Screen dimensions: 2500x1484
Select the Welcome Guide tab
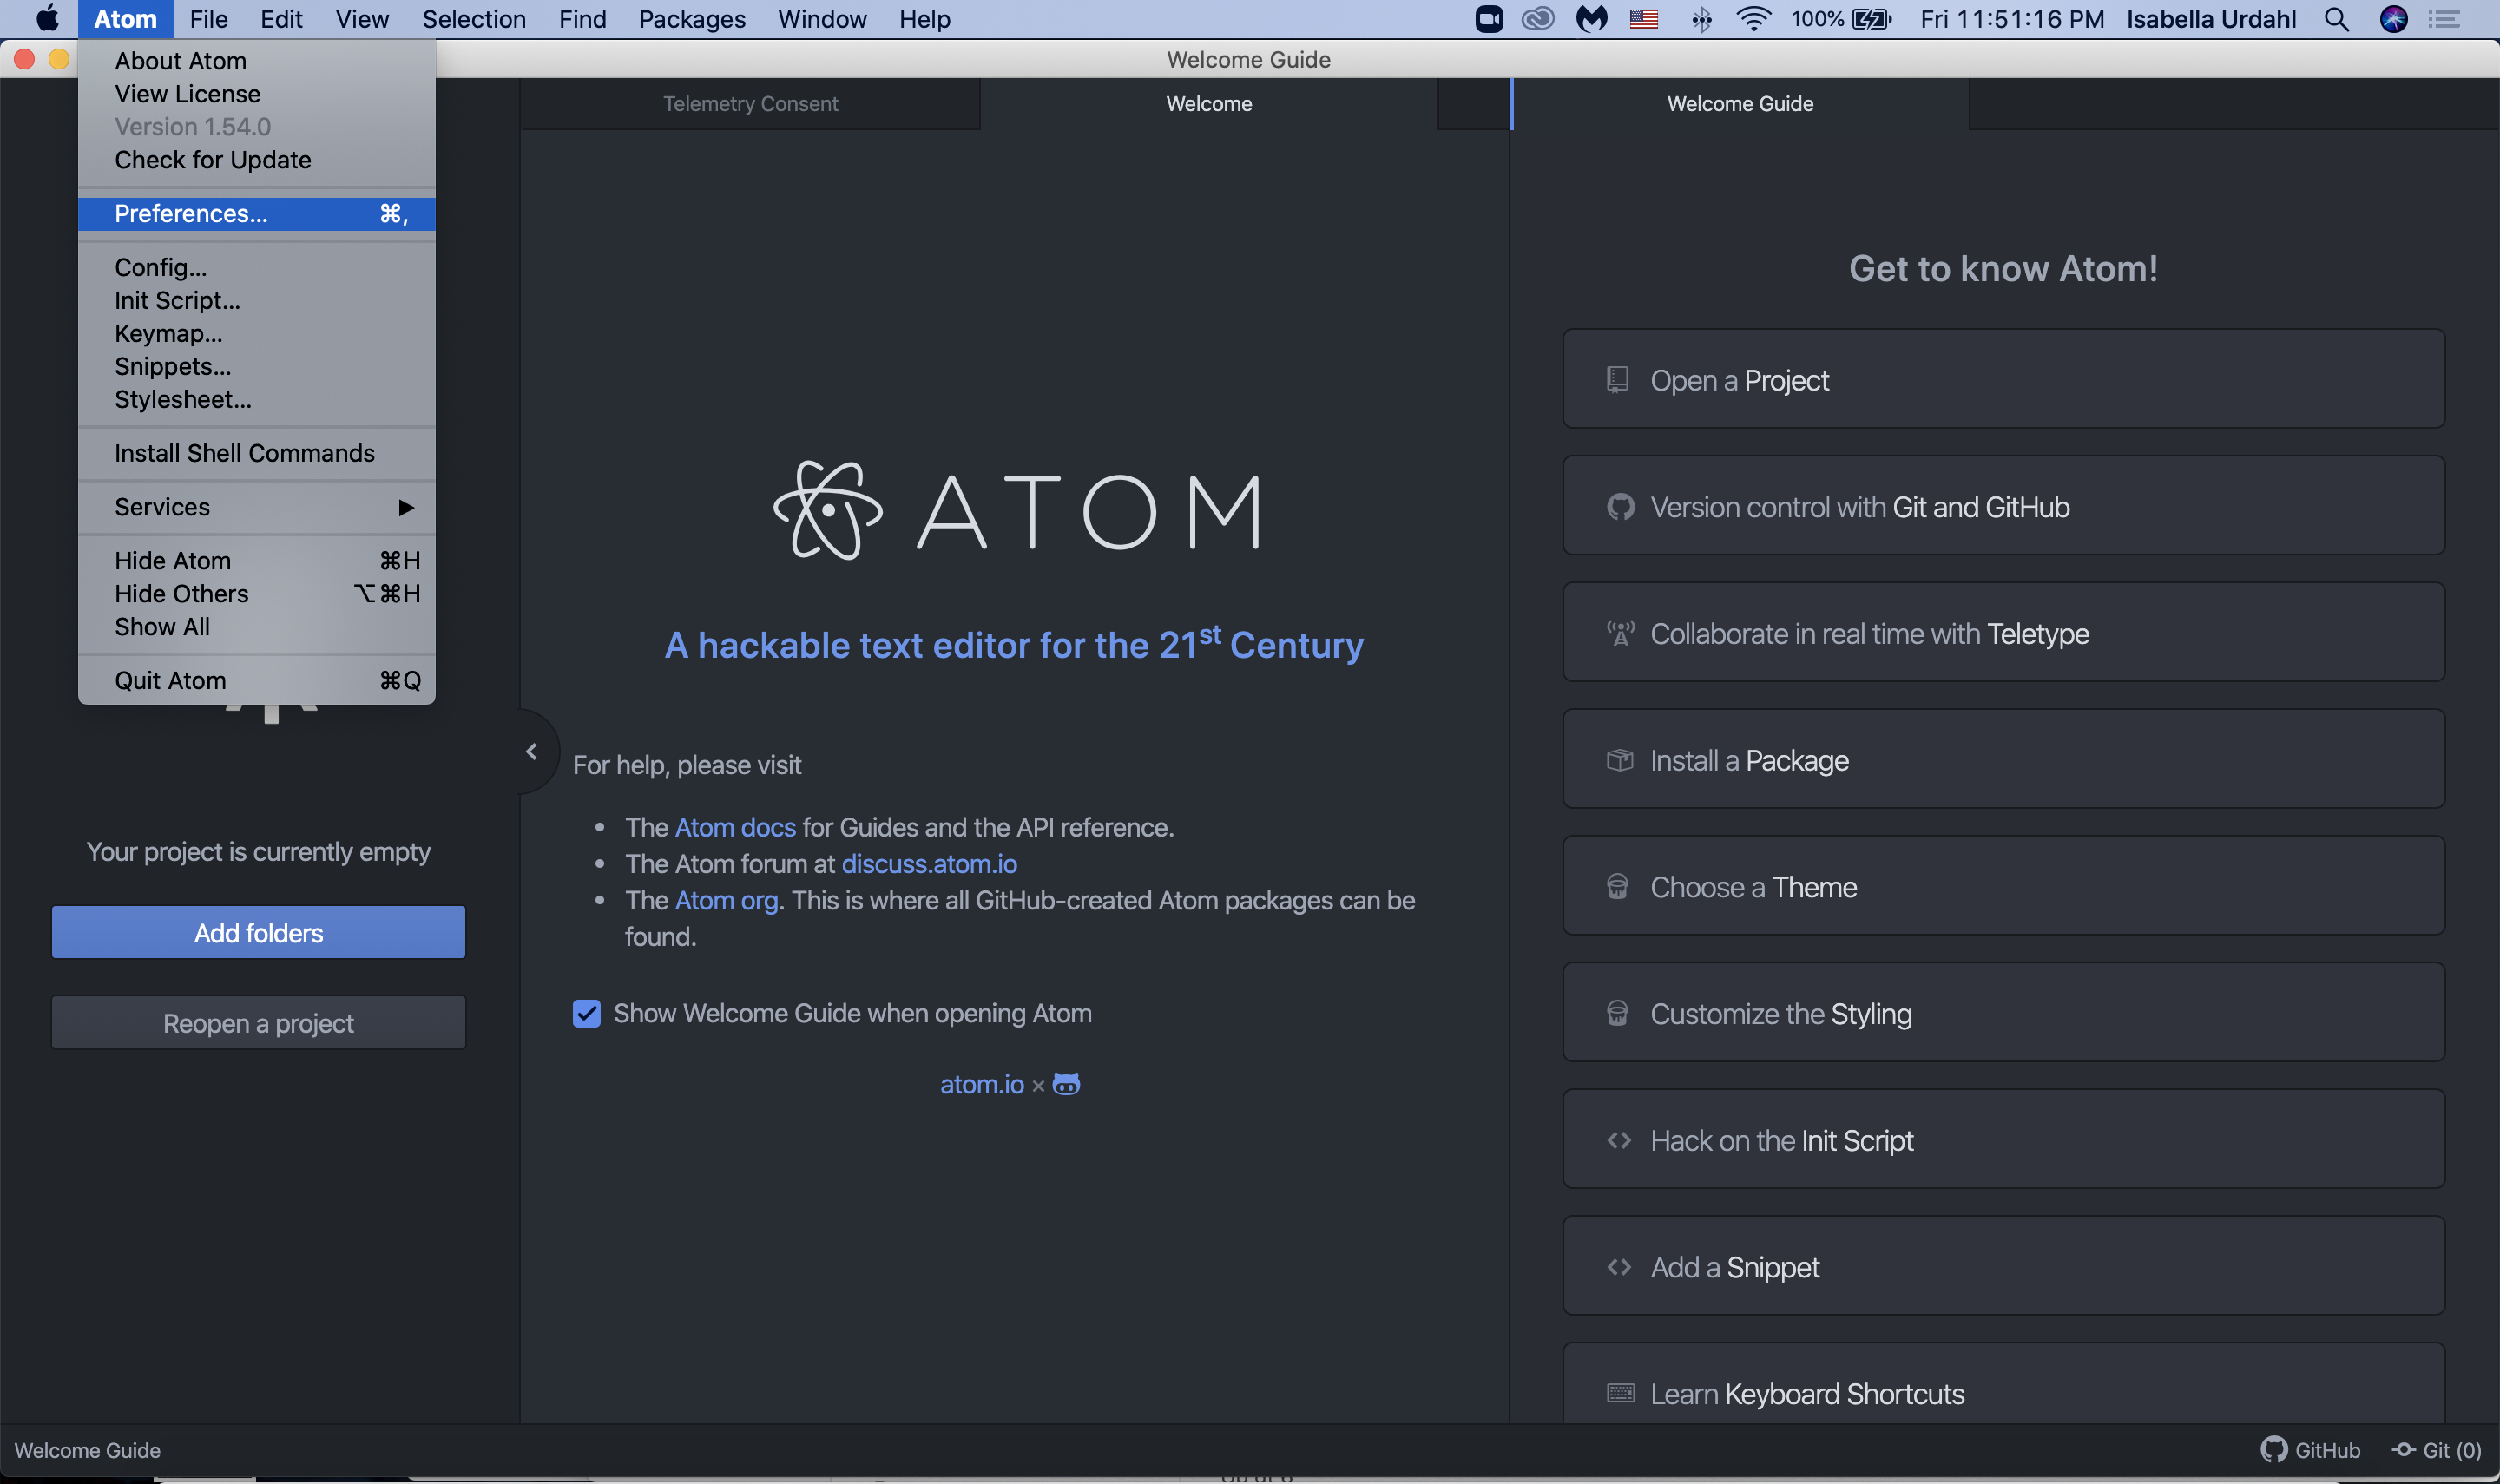pos(1740,104)
